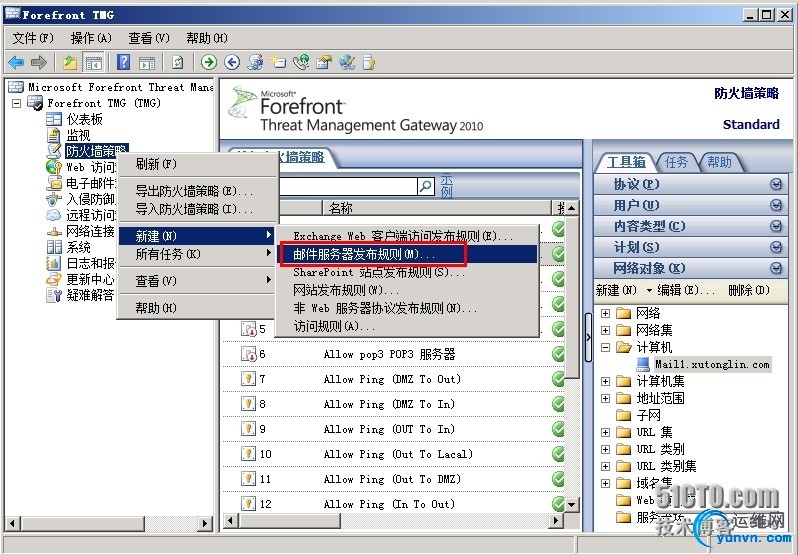Click rule list vertical scrollbar down arrow
Viewport: 798px width, 555px height.
click(x=572, y=504)
